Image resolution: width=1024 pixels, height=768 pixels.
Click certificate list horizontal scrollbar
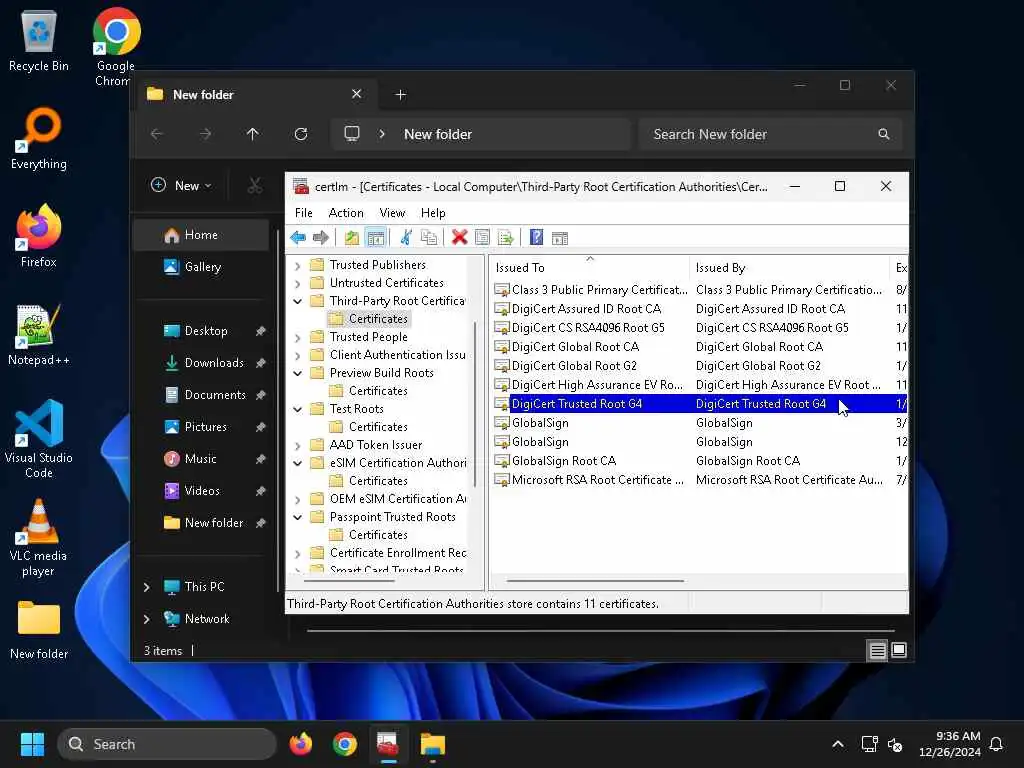[595, 581]
